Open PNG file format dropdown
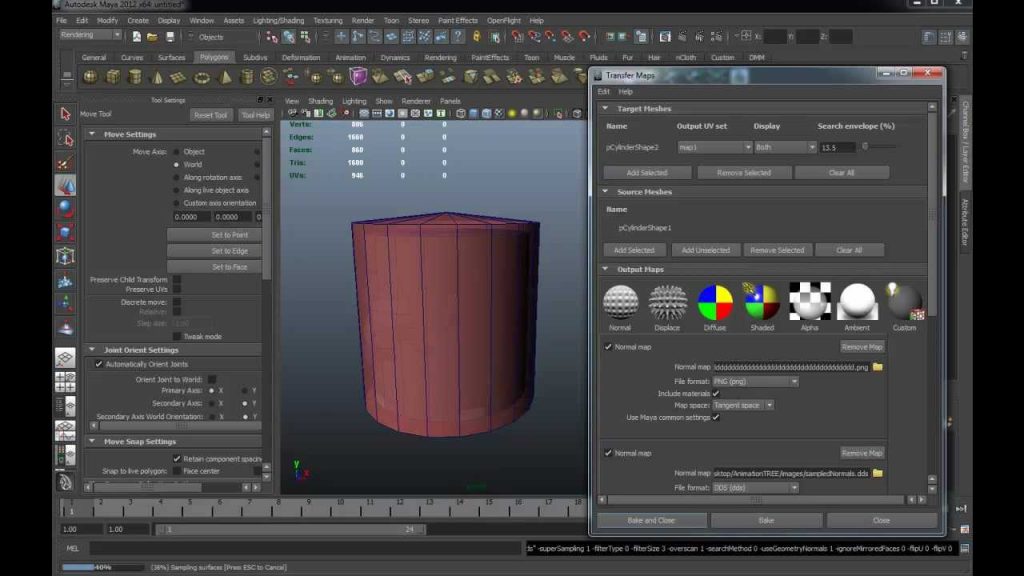 [756, 381]
